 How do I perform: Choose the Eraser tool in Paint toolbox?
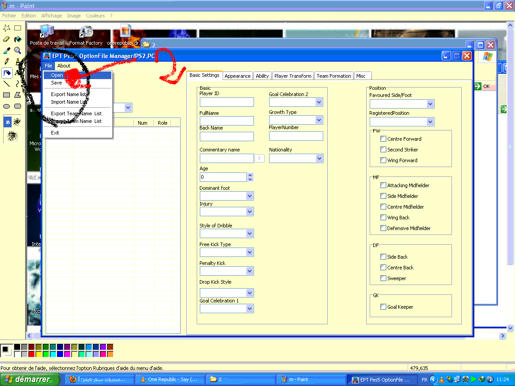point(7,39)
